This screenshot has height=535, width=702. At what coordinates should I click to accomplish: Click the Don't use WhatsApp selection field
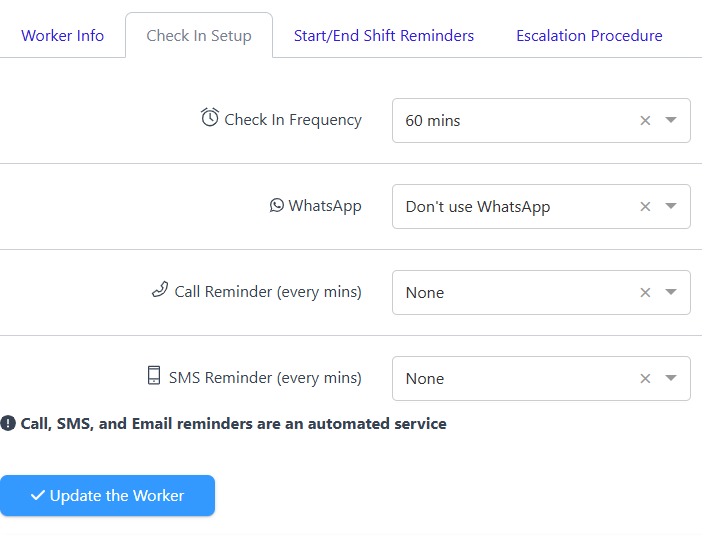tap(541, 206)
